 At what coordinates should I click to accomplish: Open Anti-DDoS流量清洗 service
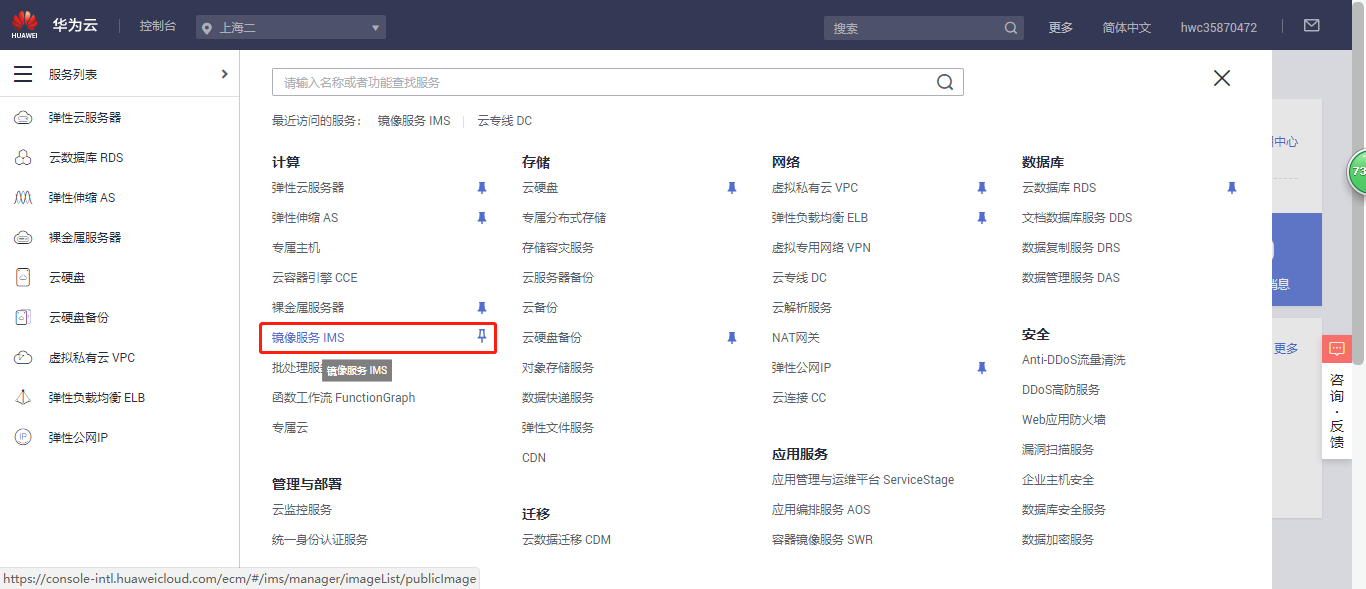point(1073,360)
